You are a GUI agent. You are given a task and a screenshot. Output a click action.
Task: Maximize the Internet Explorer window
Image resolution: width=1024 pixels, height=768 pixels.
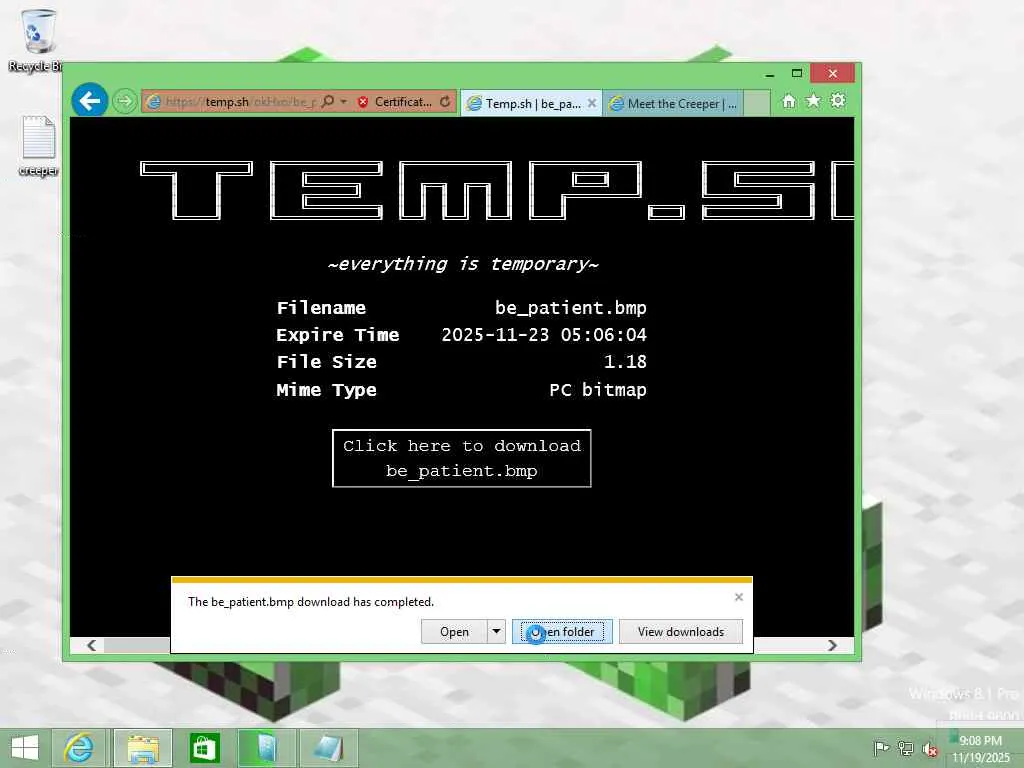click(x=797, y=73)
